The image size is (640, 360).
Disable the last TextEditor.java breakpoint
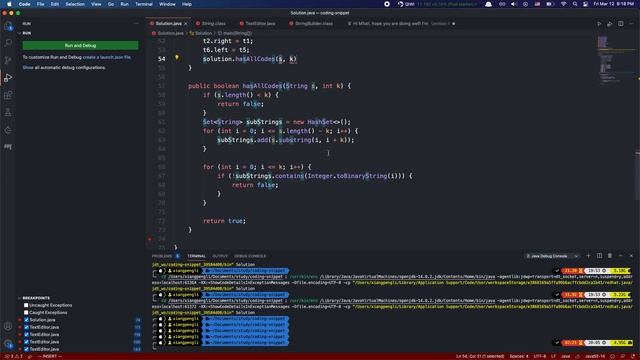coord(26,349)
